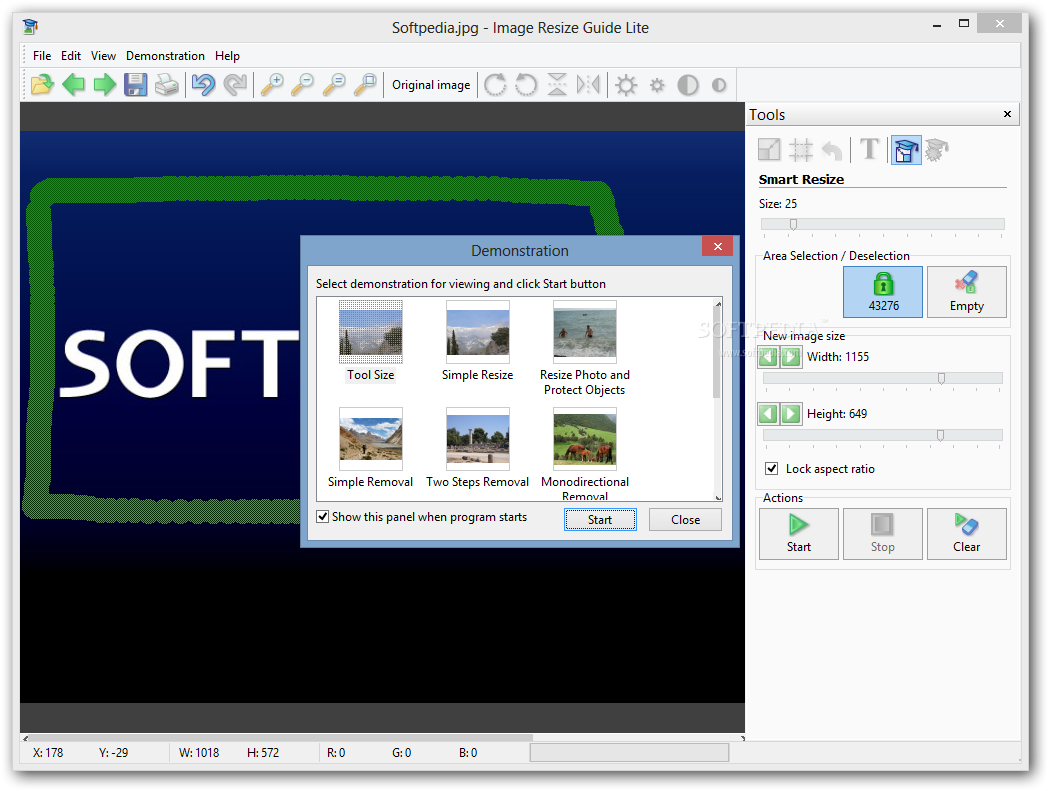Click the Clear action button
The width and height of the screenshot is (1049, 791).
[x=967, y=533]
